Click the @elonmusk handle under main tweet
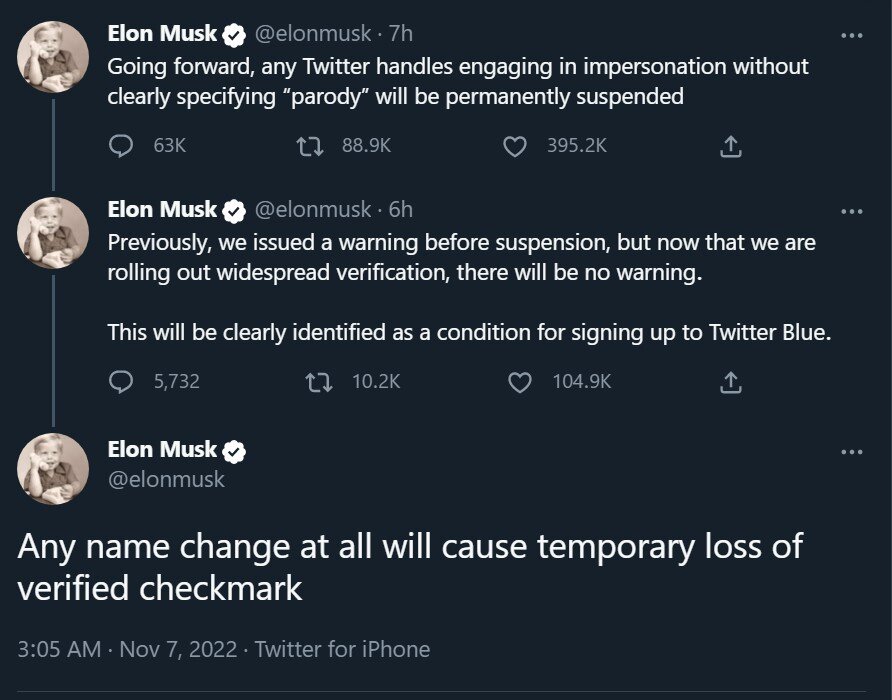 coord(166,479)
